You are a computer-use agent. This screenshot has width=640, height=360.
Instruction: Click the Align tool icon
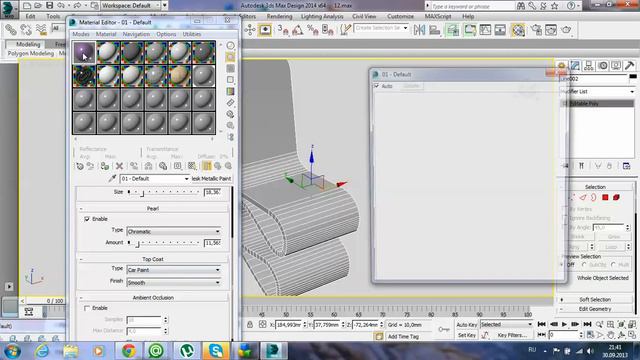pos(435,30)
